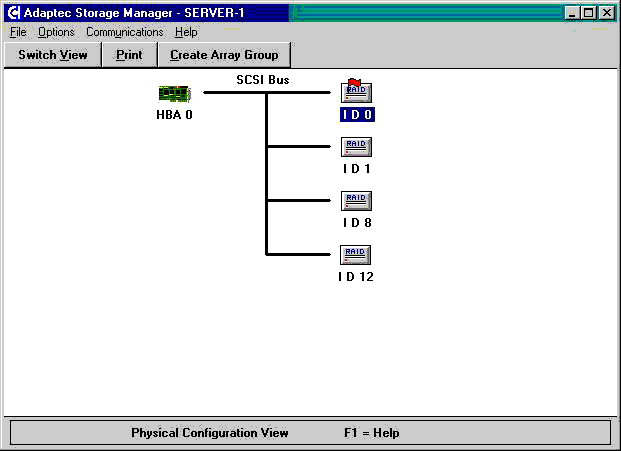Select the HBA 0 controller card icon
Viewport: 621px width, 451px height.
(x=175, y=94)
